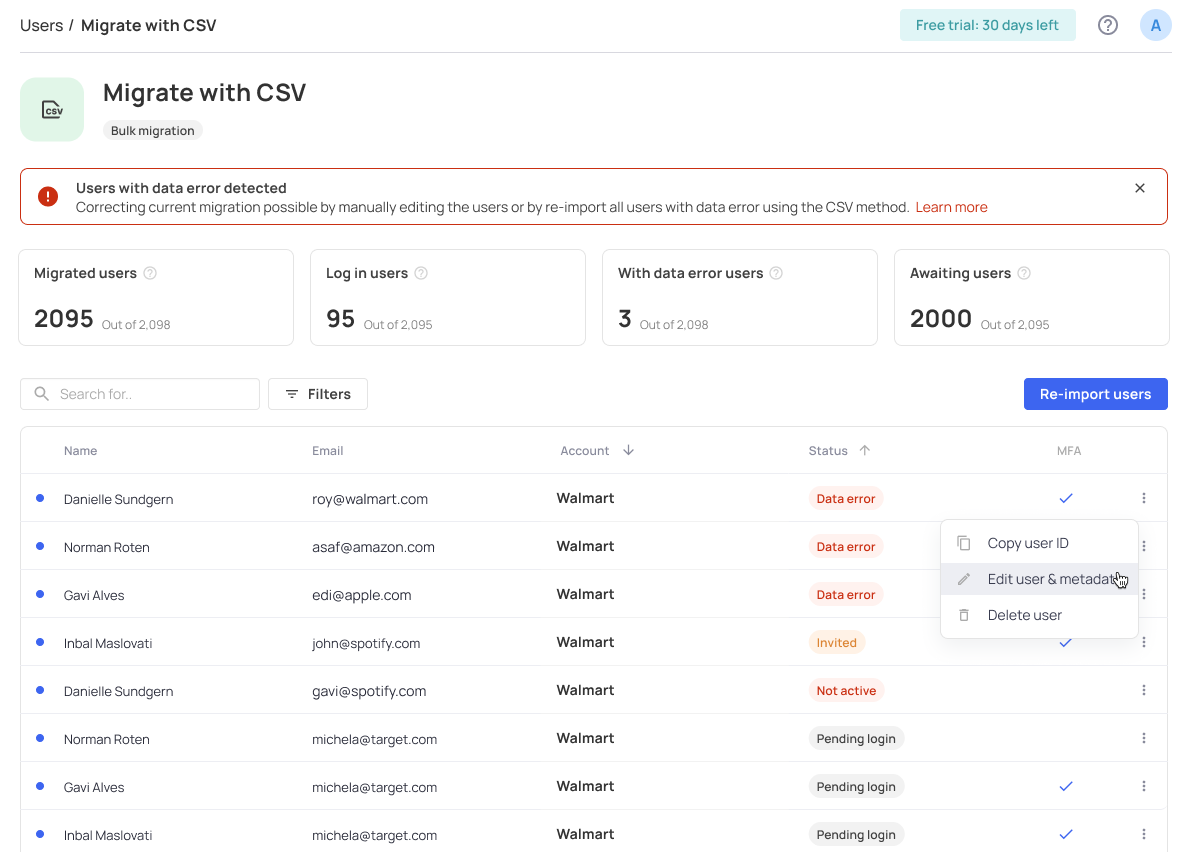Screen dimensions: 1195x852
Task: Click the MFA checkmark for michela@target.com
Action: [x=1066, y=786]
